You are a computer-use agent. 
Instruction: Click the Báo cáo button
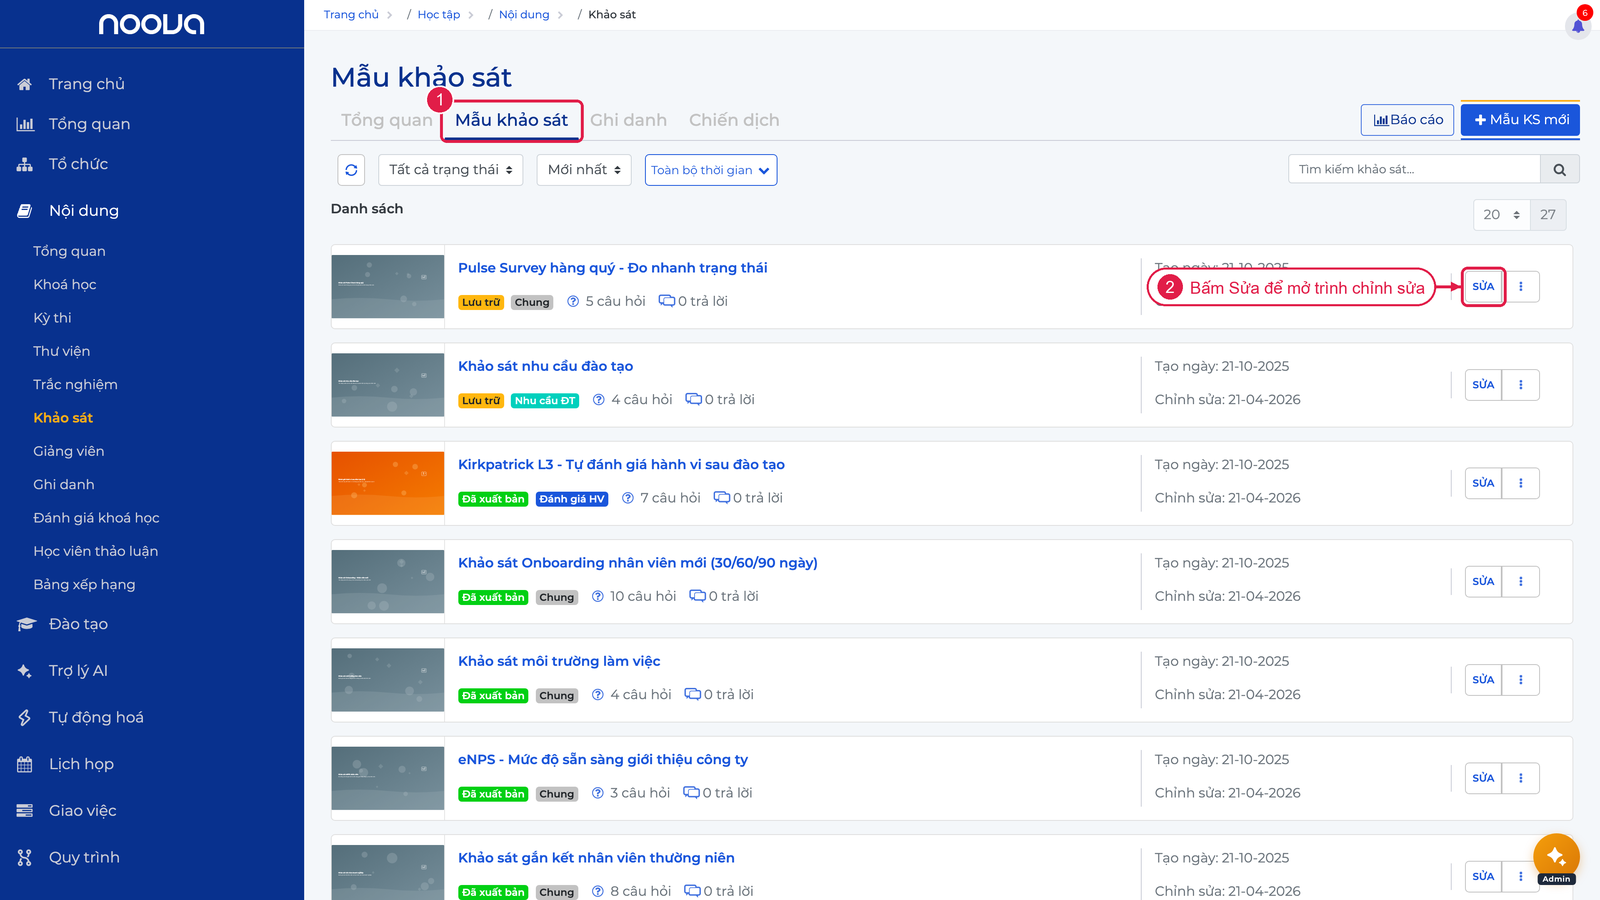click(1407, 120)
